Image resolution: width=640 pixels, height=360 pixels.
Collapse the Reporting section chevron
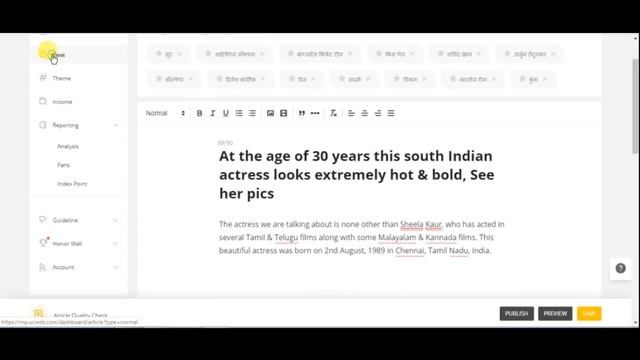[x=116, y=125]
